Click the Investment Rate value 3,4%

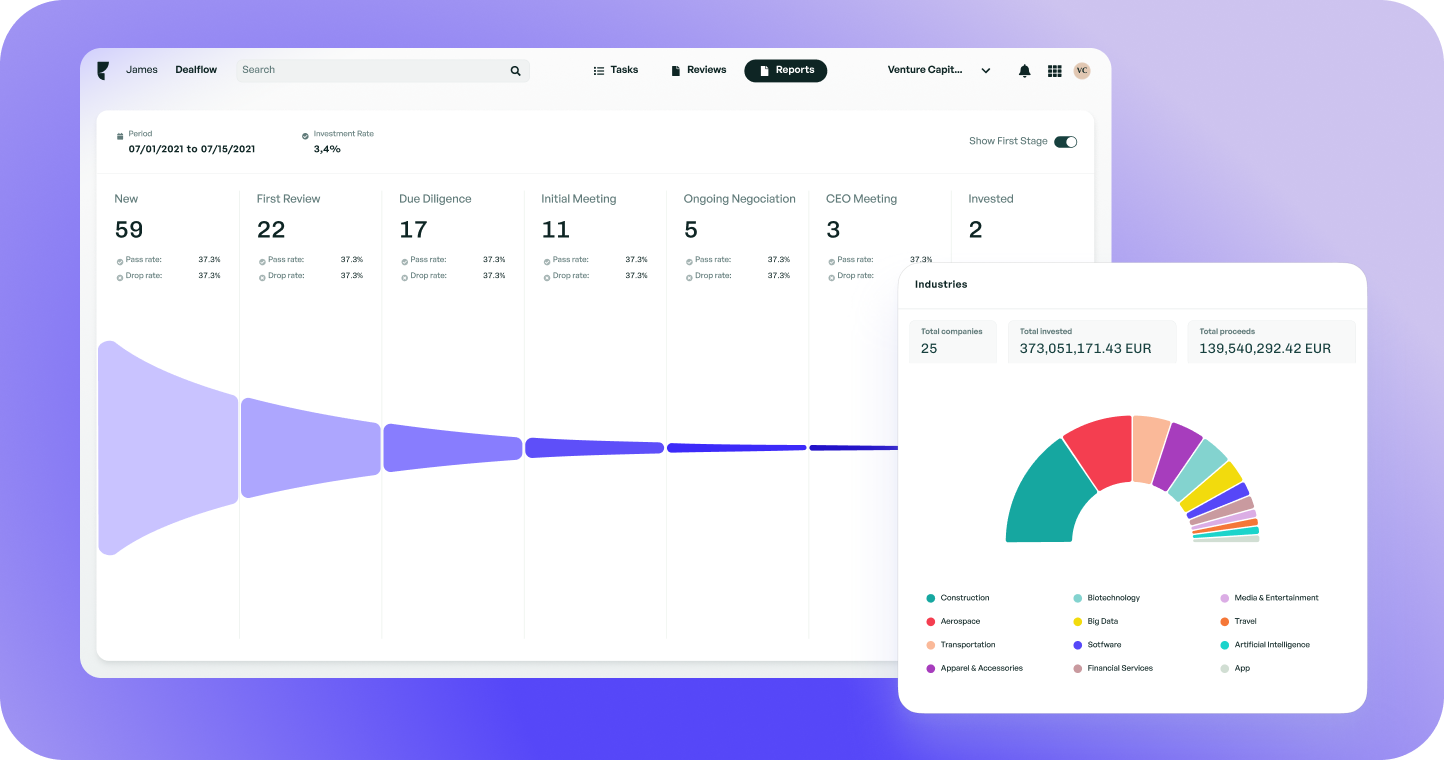tap(327, 149)
